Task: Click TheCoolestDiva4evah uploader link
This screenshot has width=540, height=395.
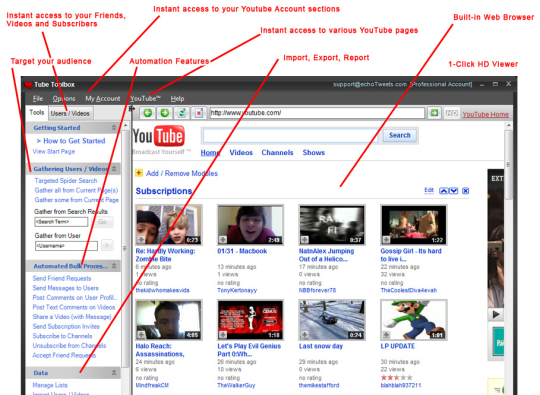Action: click(408, 290)
